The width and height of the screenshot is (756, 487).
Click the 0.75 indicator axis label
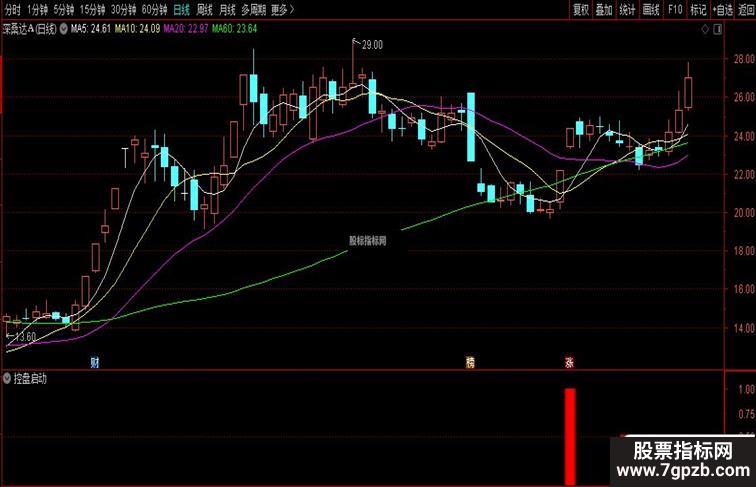(746, 414)
